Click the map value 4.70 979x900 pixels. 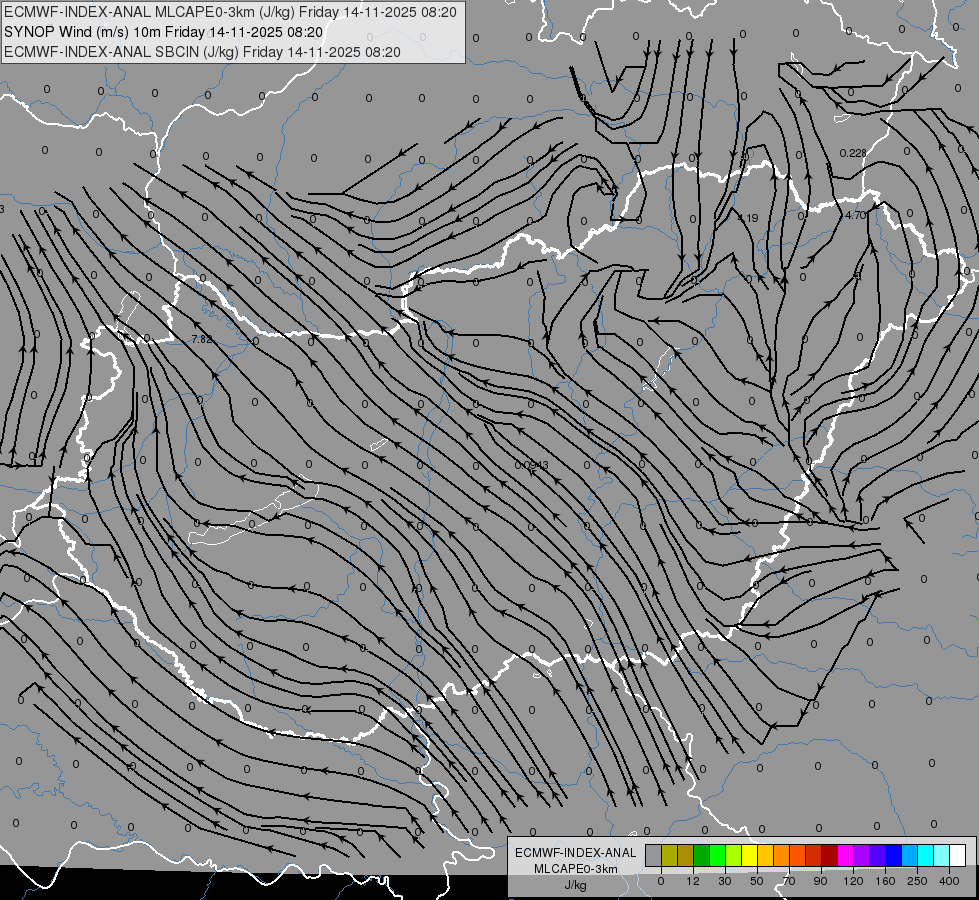click(x=855, y=215)
